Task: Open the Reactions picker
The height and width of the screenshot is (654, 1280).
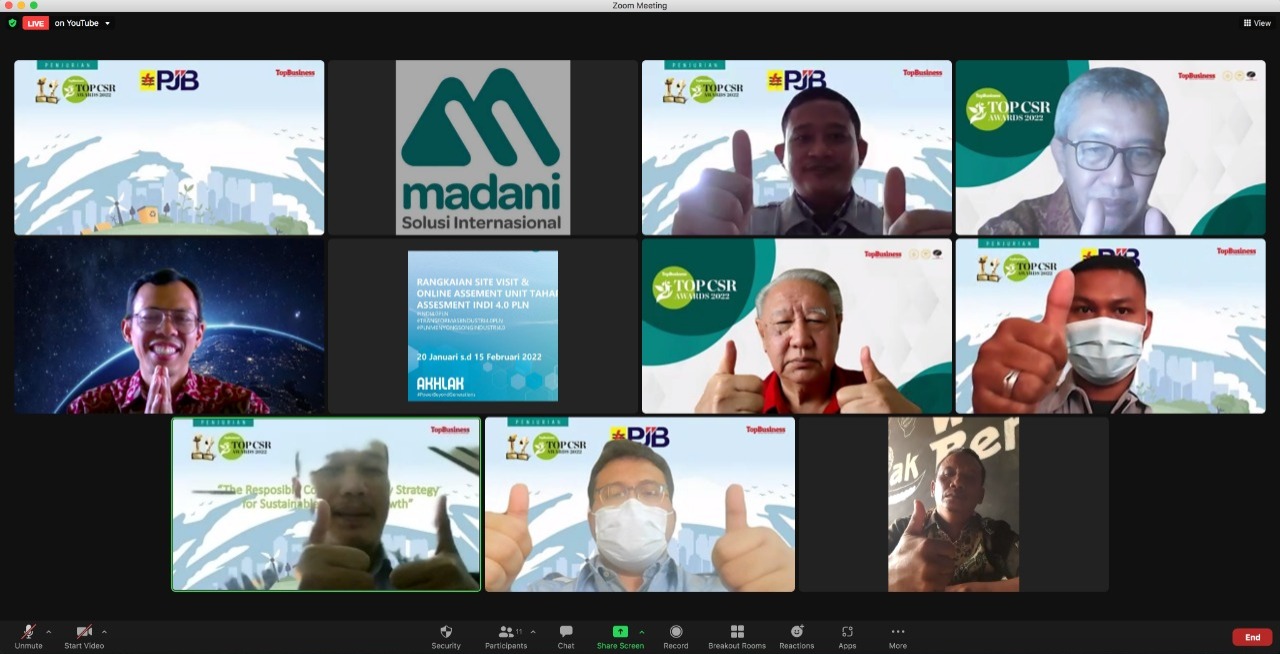Action: coord(797,636)
